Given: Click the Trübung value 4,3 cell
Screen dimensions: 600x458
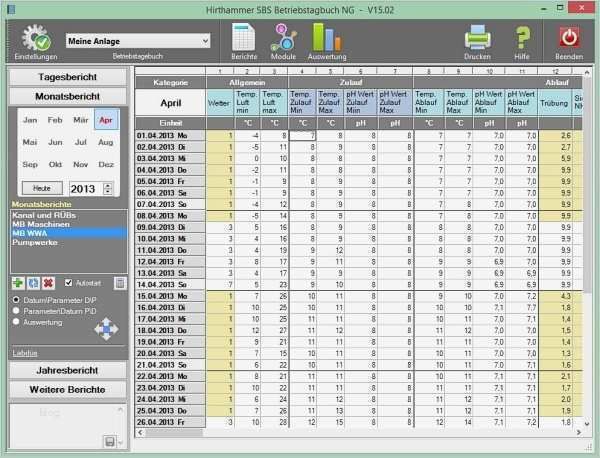Looking at the screenshot, I should point(555,296).
